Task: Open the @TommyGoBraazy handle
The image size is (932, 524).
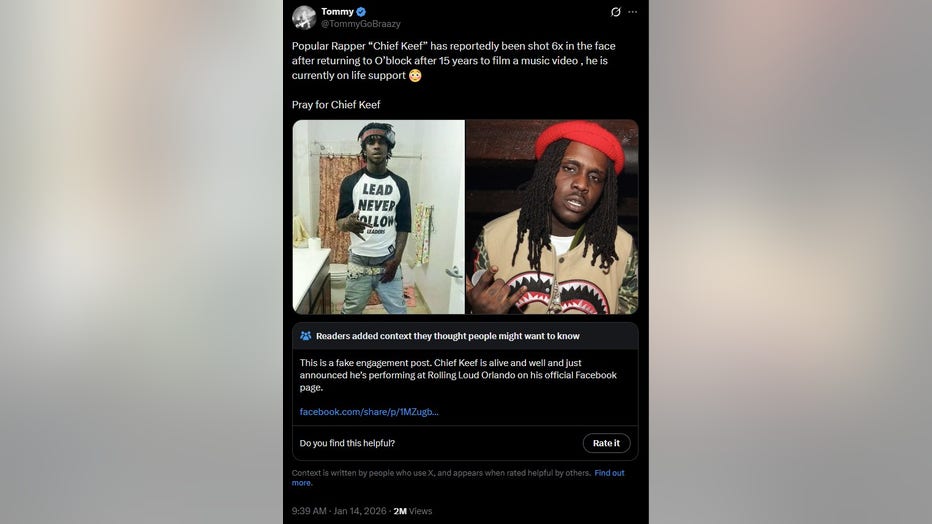Action: [x=361, y=24]
